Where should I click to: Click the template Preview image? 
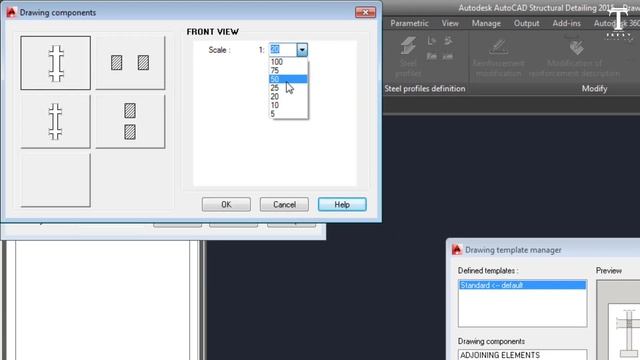618,320
